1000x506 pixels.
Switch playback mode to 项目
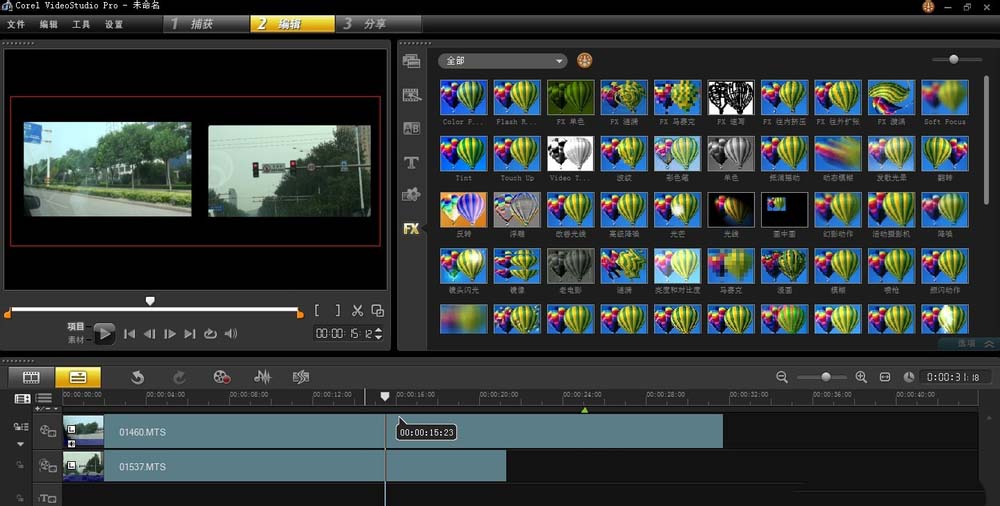point(76,326)
